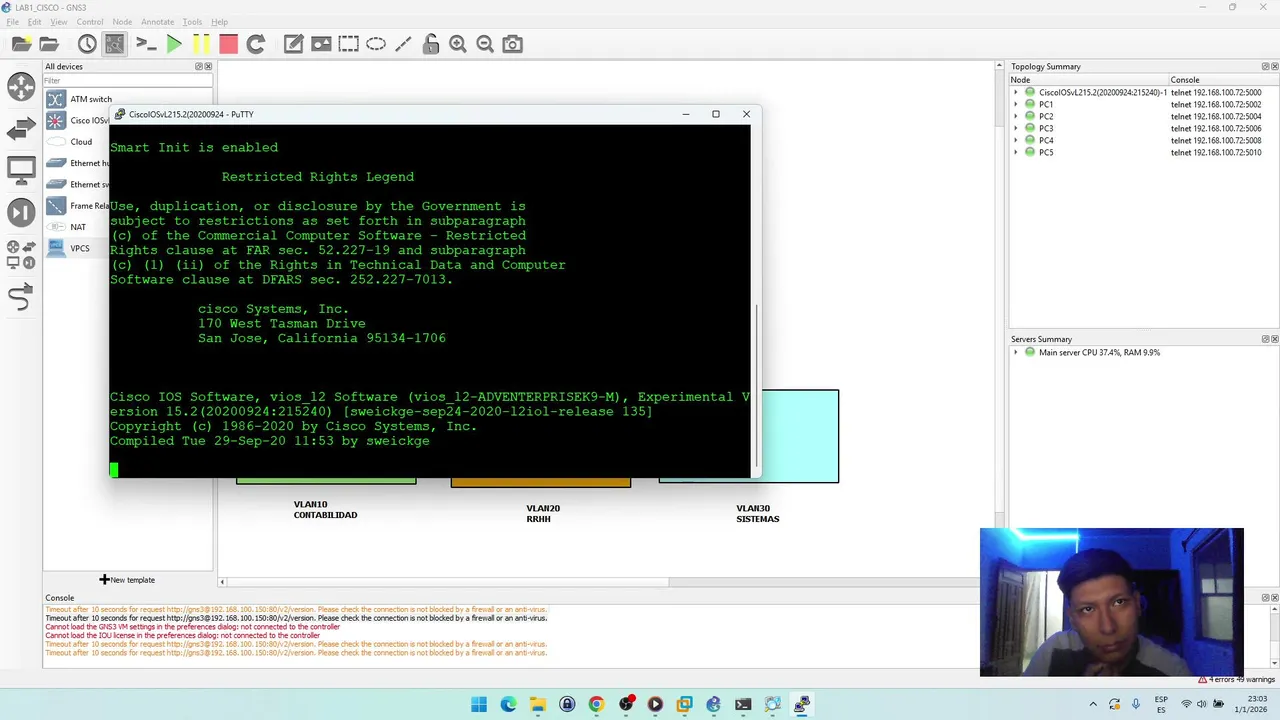
Task: Open Microsoft Edge from taskbar
Action: pos(508,704)
